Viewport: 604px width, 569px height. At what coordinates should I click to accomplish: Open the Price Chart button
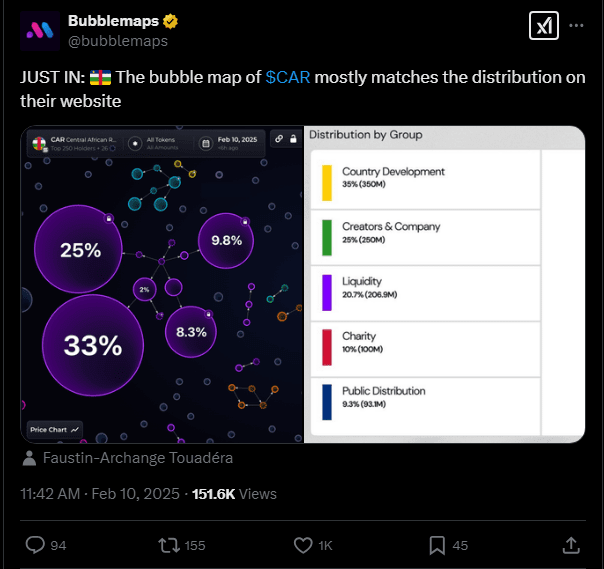coord(55,429)
